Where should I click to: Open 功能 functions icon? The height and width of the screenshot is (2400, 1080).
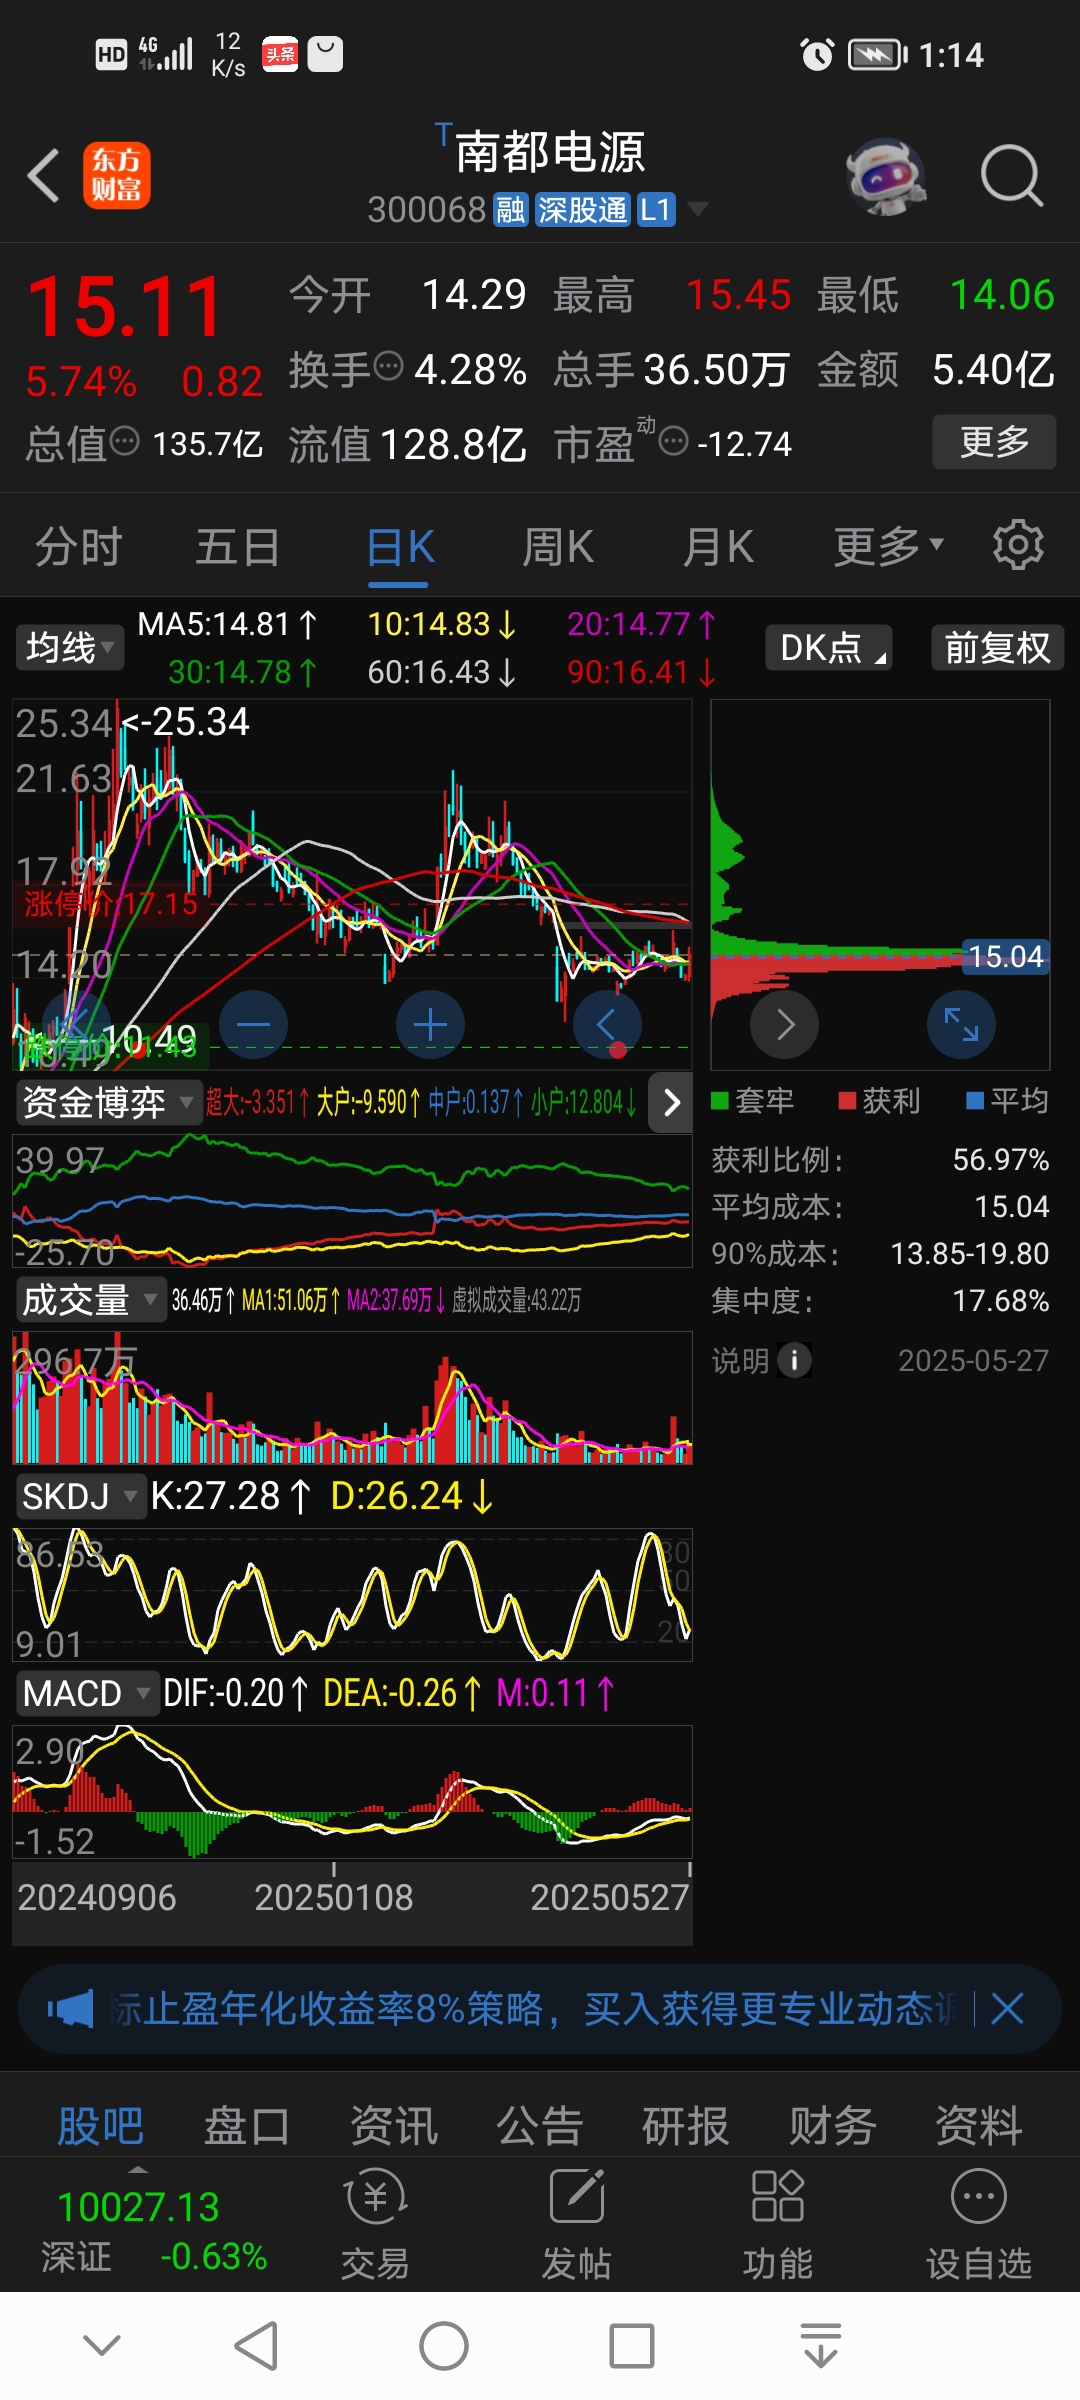click(x=778, y=2224)
